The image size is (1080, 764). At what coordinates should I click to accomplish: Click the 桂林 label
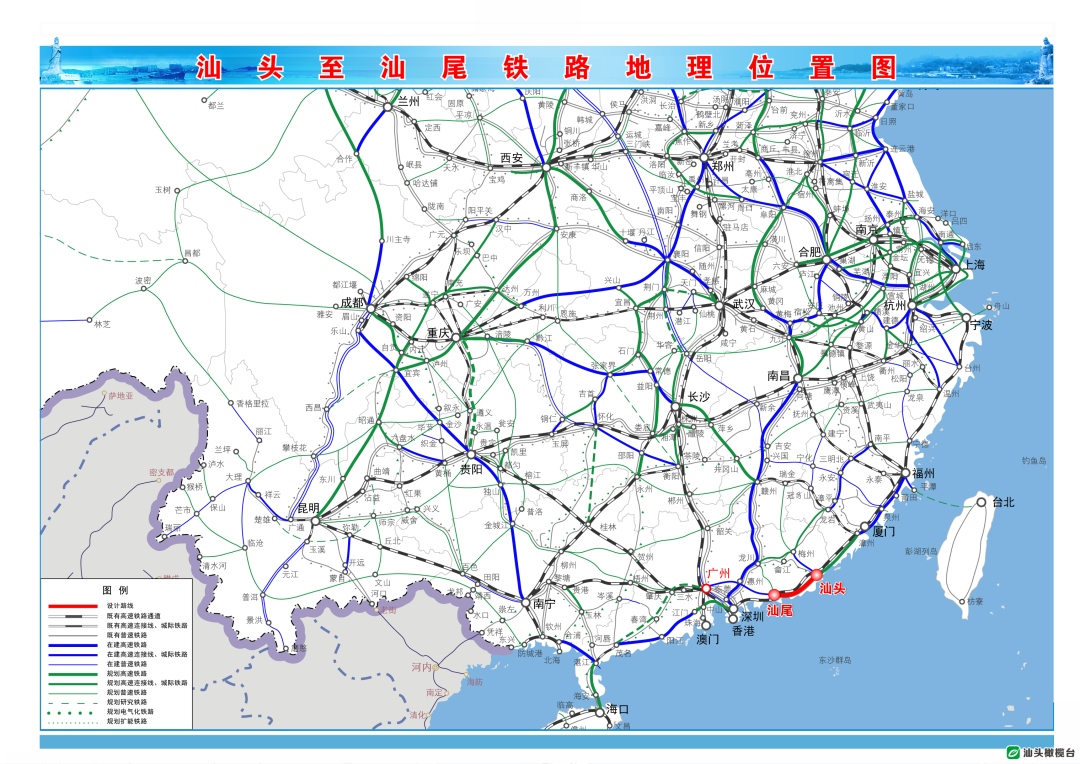[608, 526]
